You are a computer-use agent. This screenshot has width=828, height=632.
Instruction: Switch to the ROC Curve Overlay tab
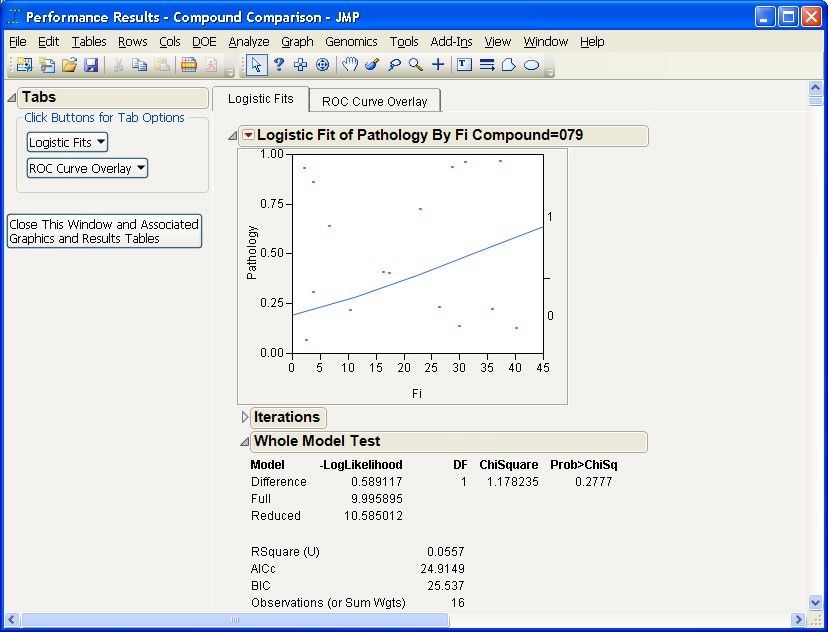[374, 101]
